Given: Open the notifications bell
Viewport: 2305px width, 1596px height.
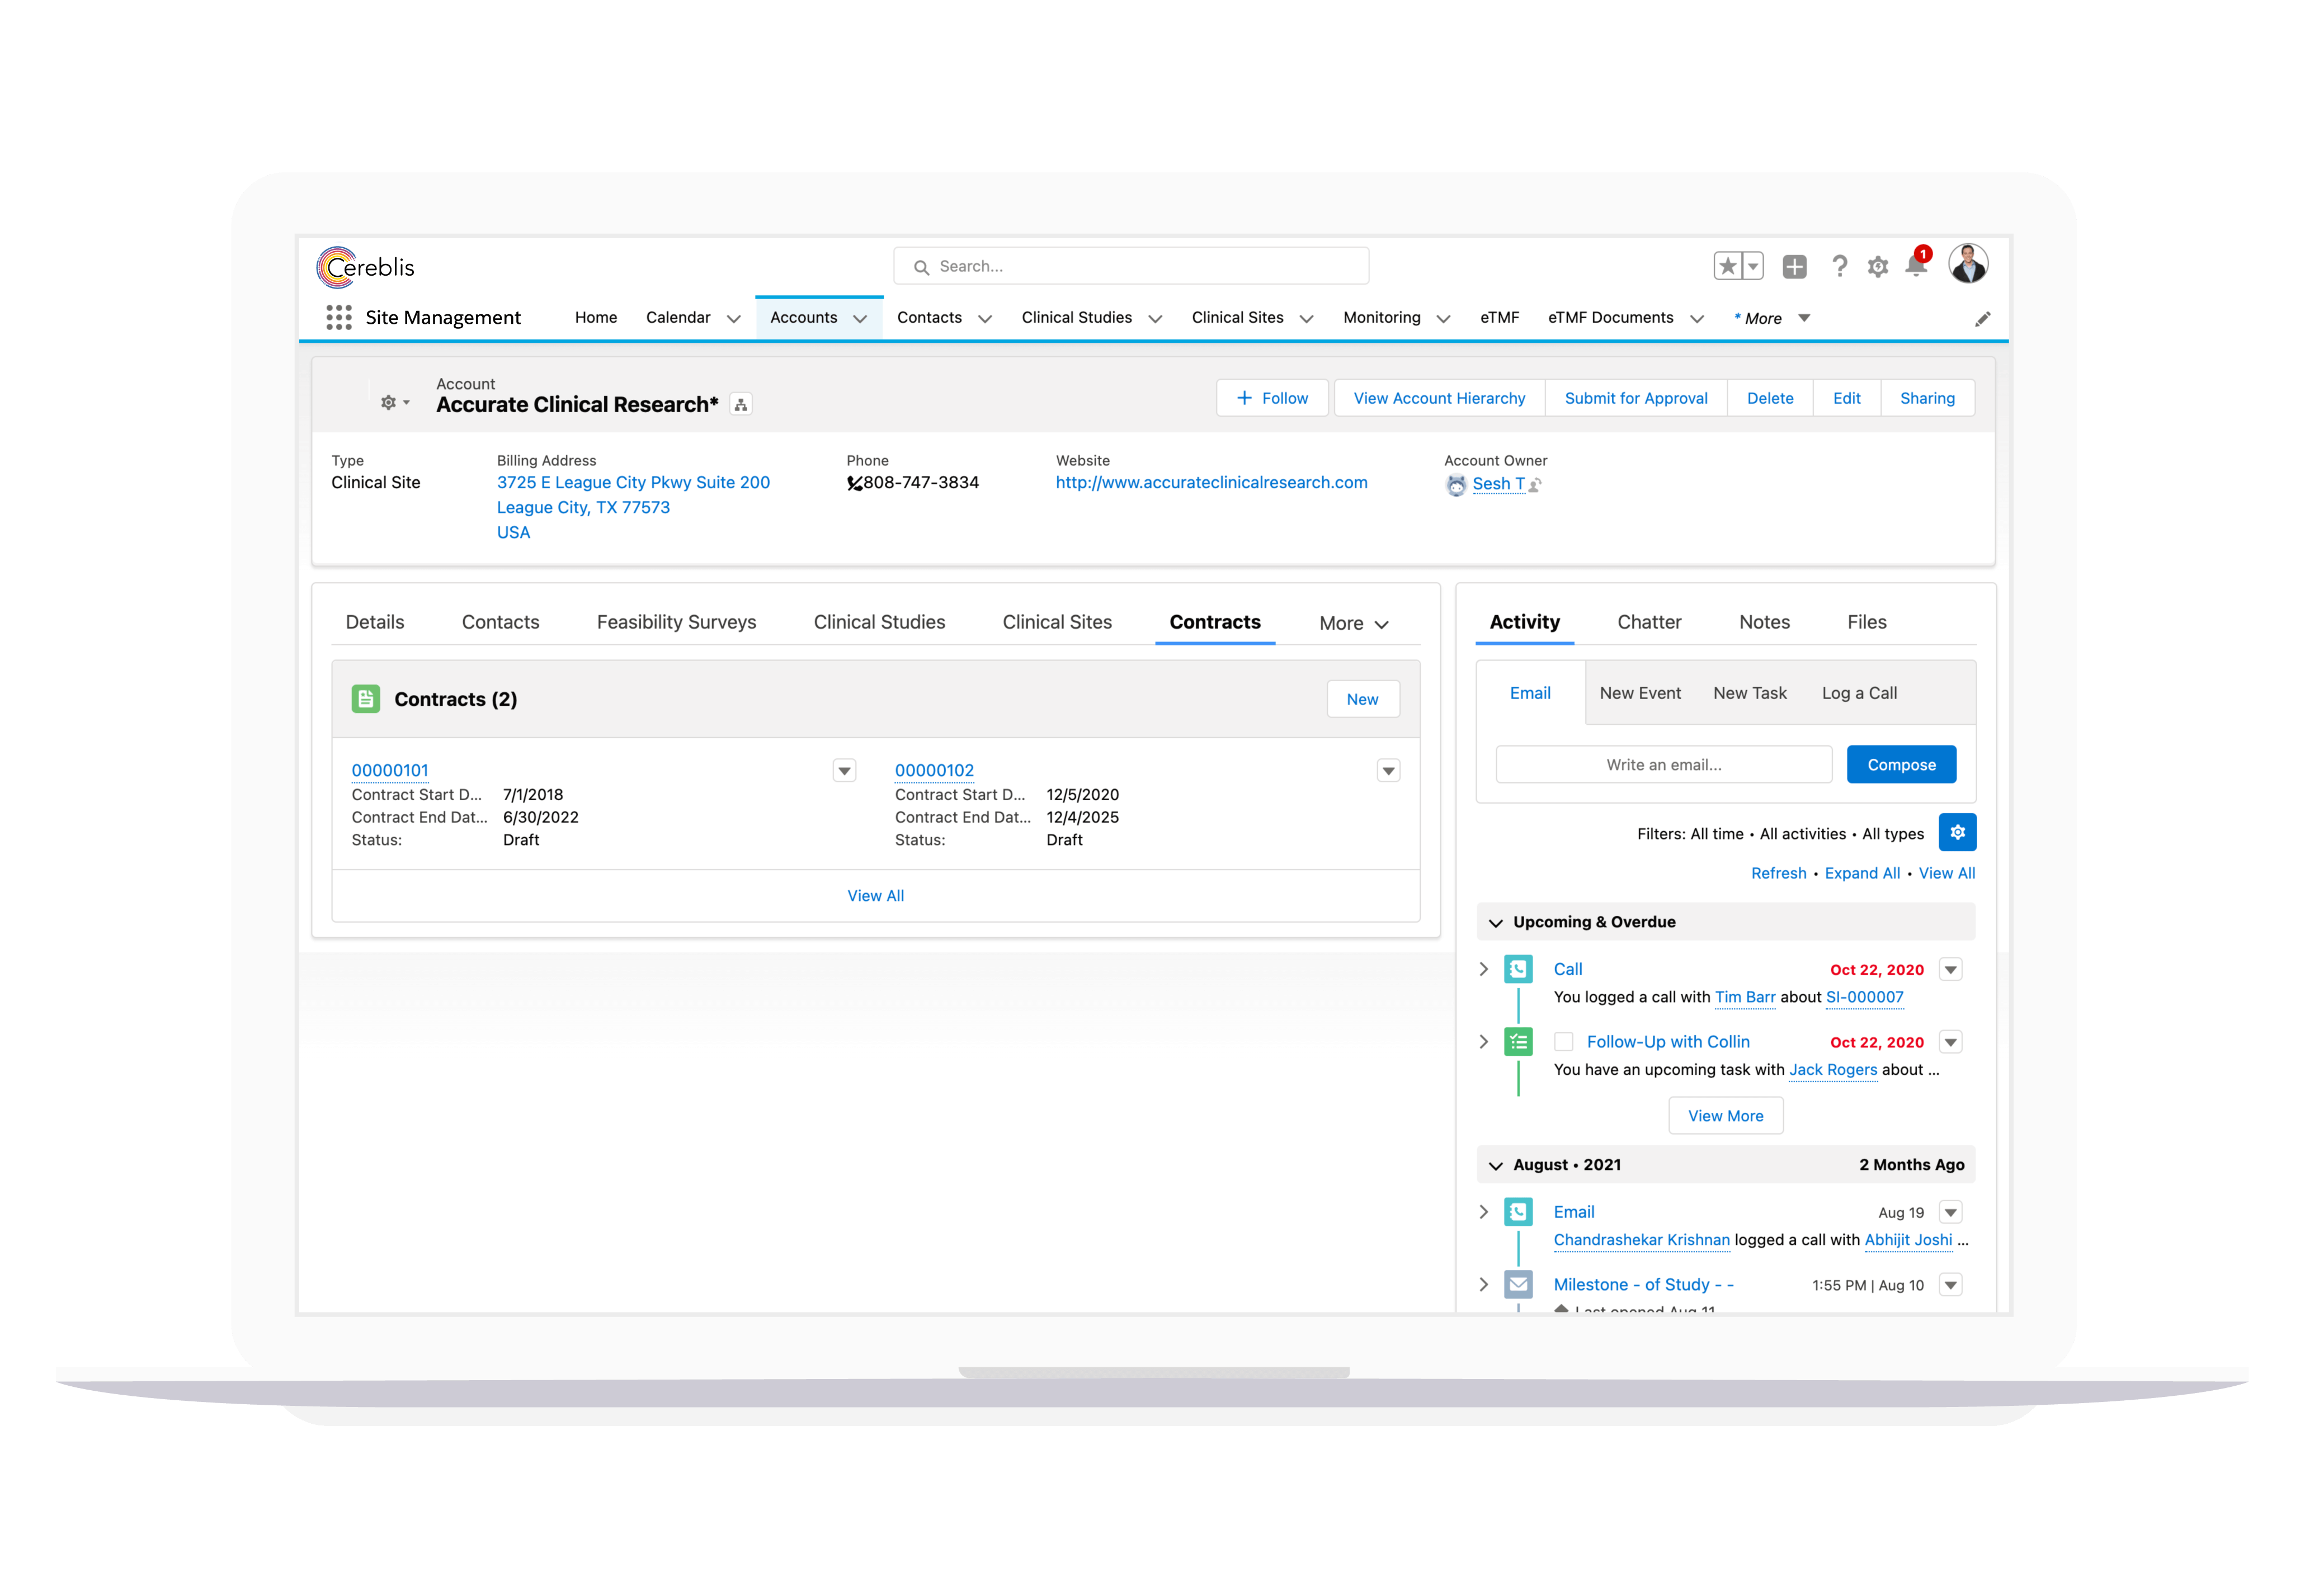Looking at the screenshot, I should coord(1916,266).
